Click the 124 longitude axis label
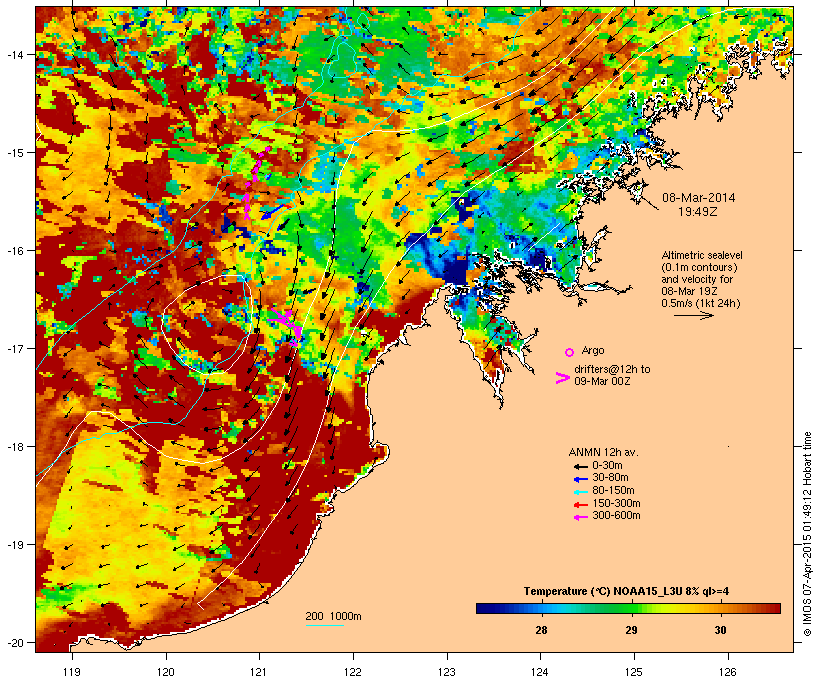Image resolution: width=820 pixels, height=680 pixels. (540, 672)
